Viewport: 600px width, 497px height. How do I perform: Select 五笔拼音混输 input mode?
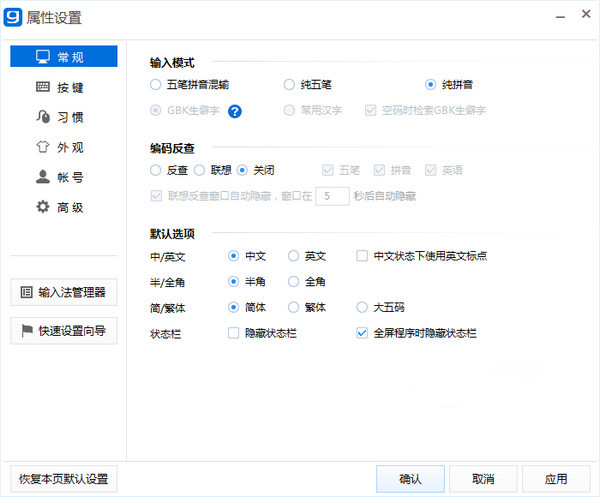tap(155, 85)
